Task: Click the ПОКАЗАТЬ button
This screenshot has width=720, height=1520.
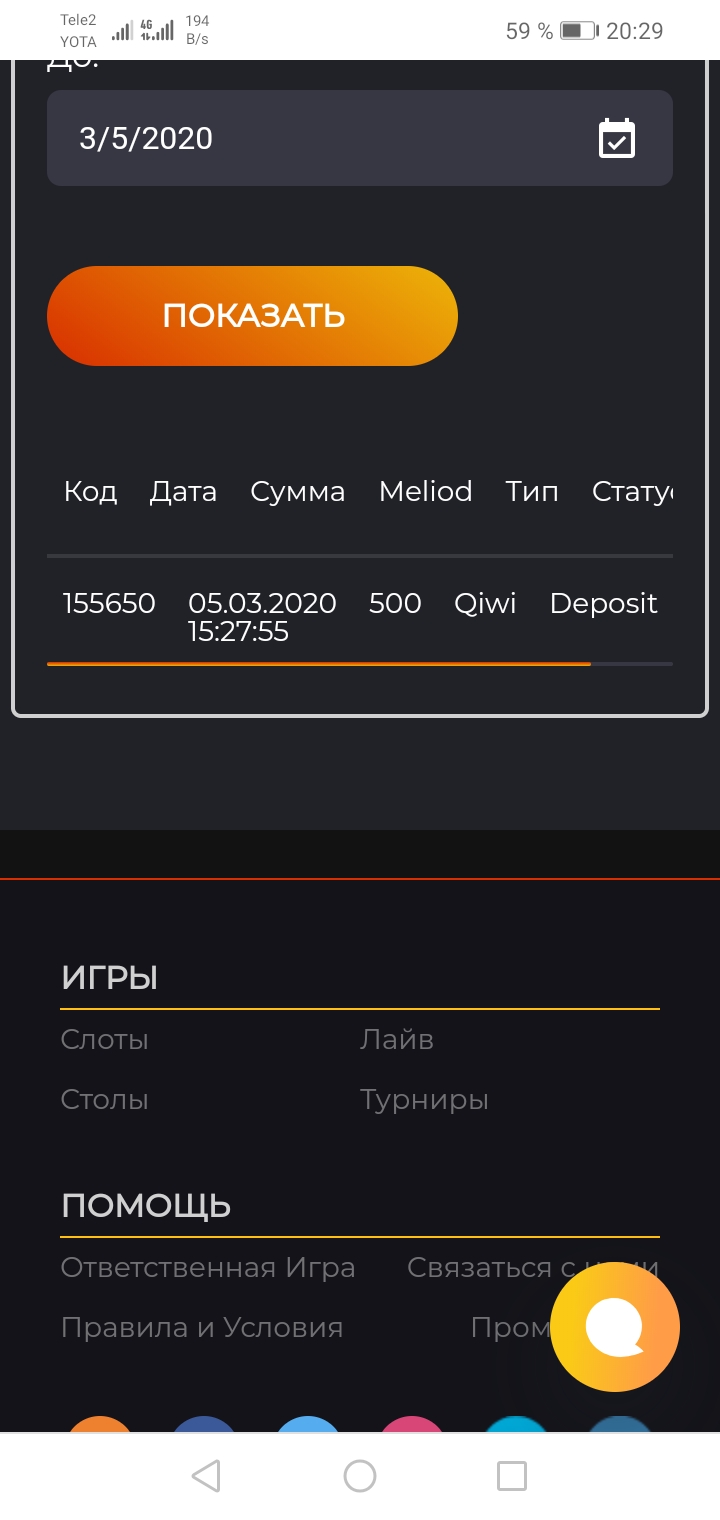Action: pos(252,316)
